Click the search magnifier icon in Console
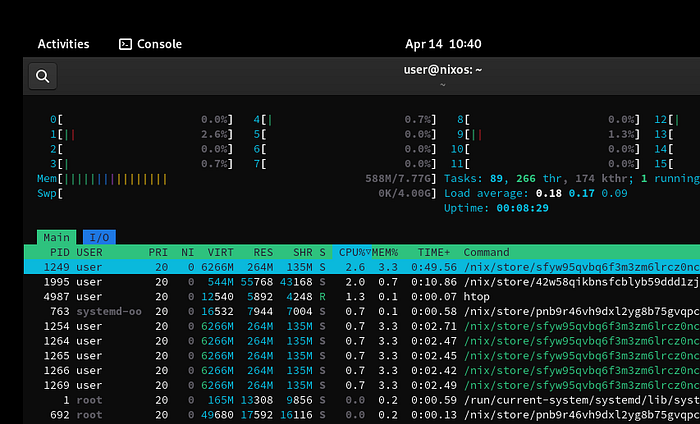 (x=43, y=76)
